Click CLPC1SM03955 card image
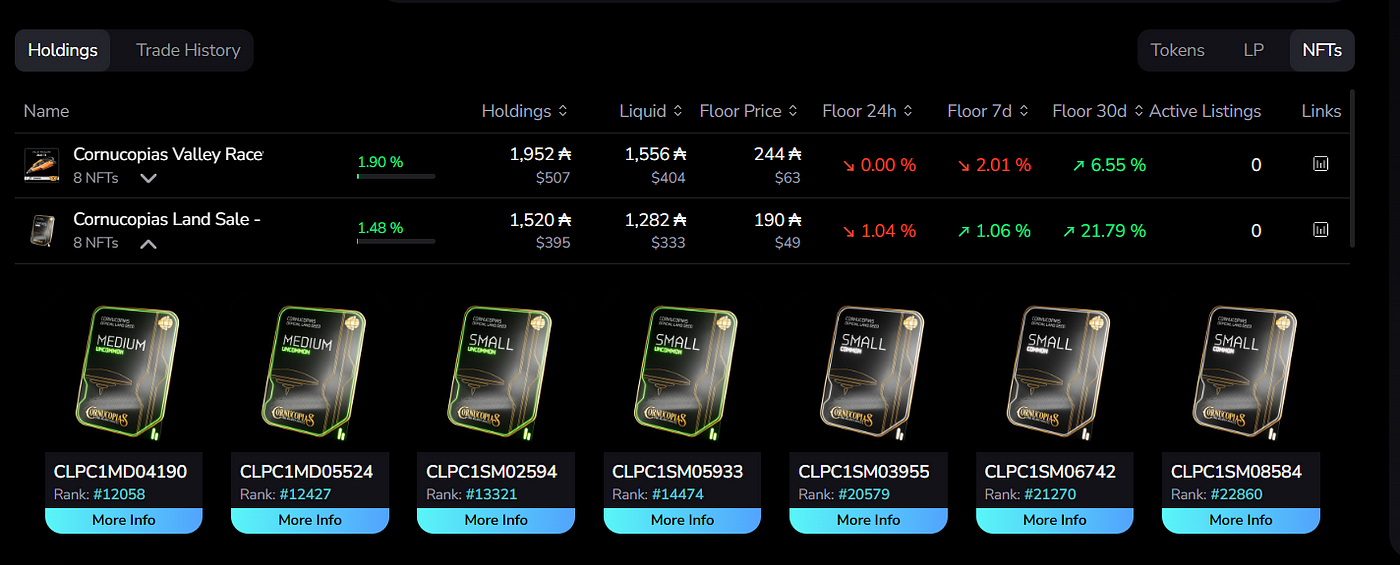 click(871, 375)
